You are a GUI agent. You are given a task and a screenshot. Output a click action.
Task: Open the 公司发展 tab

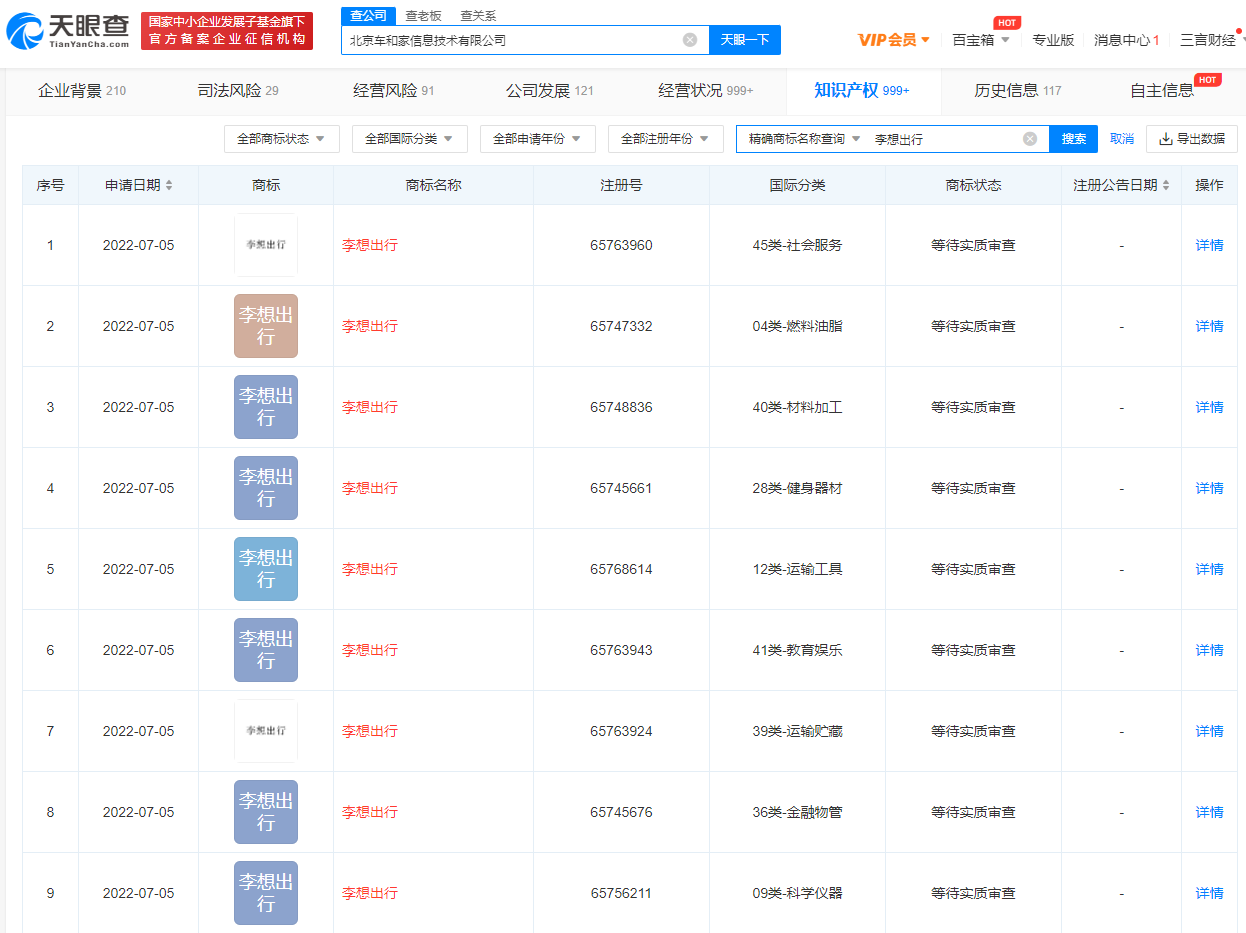point(550,91)
